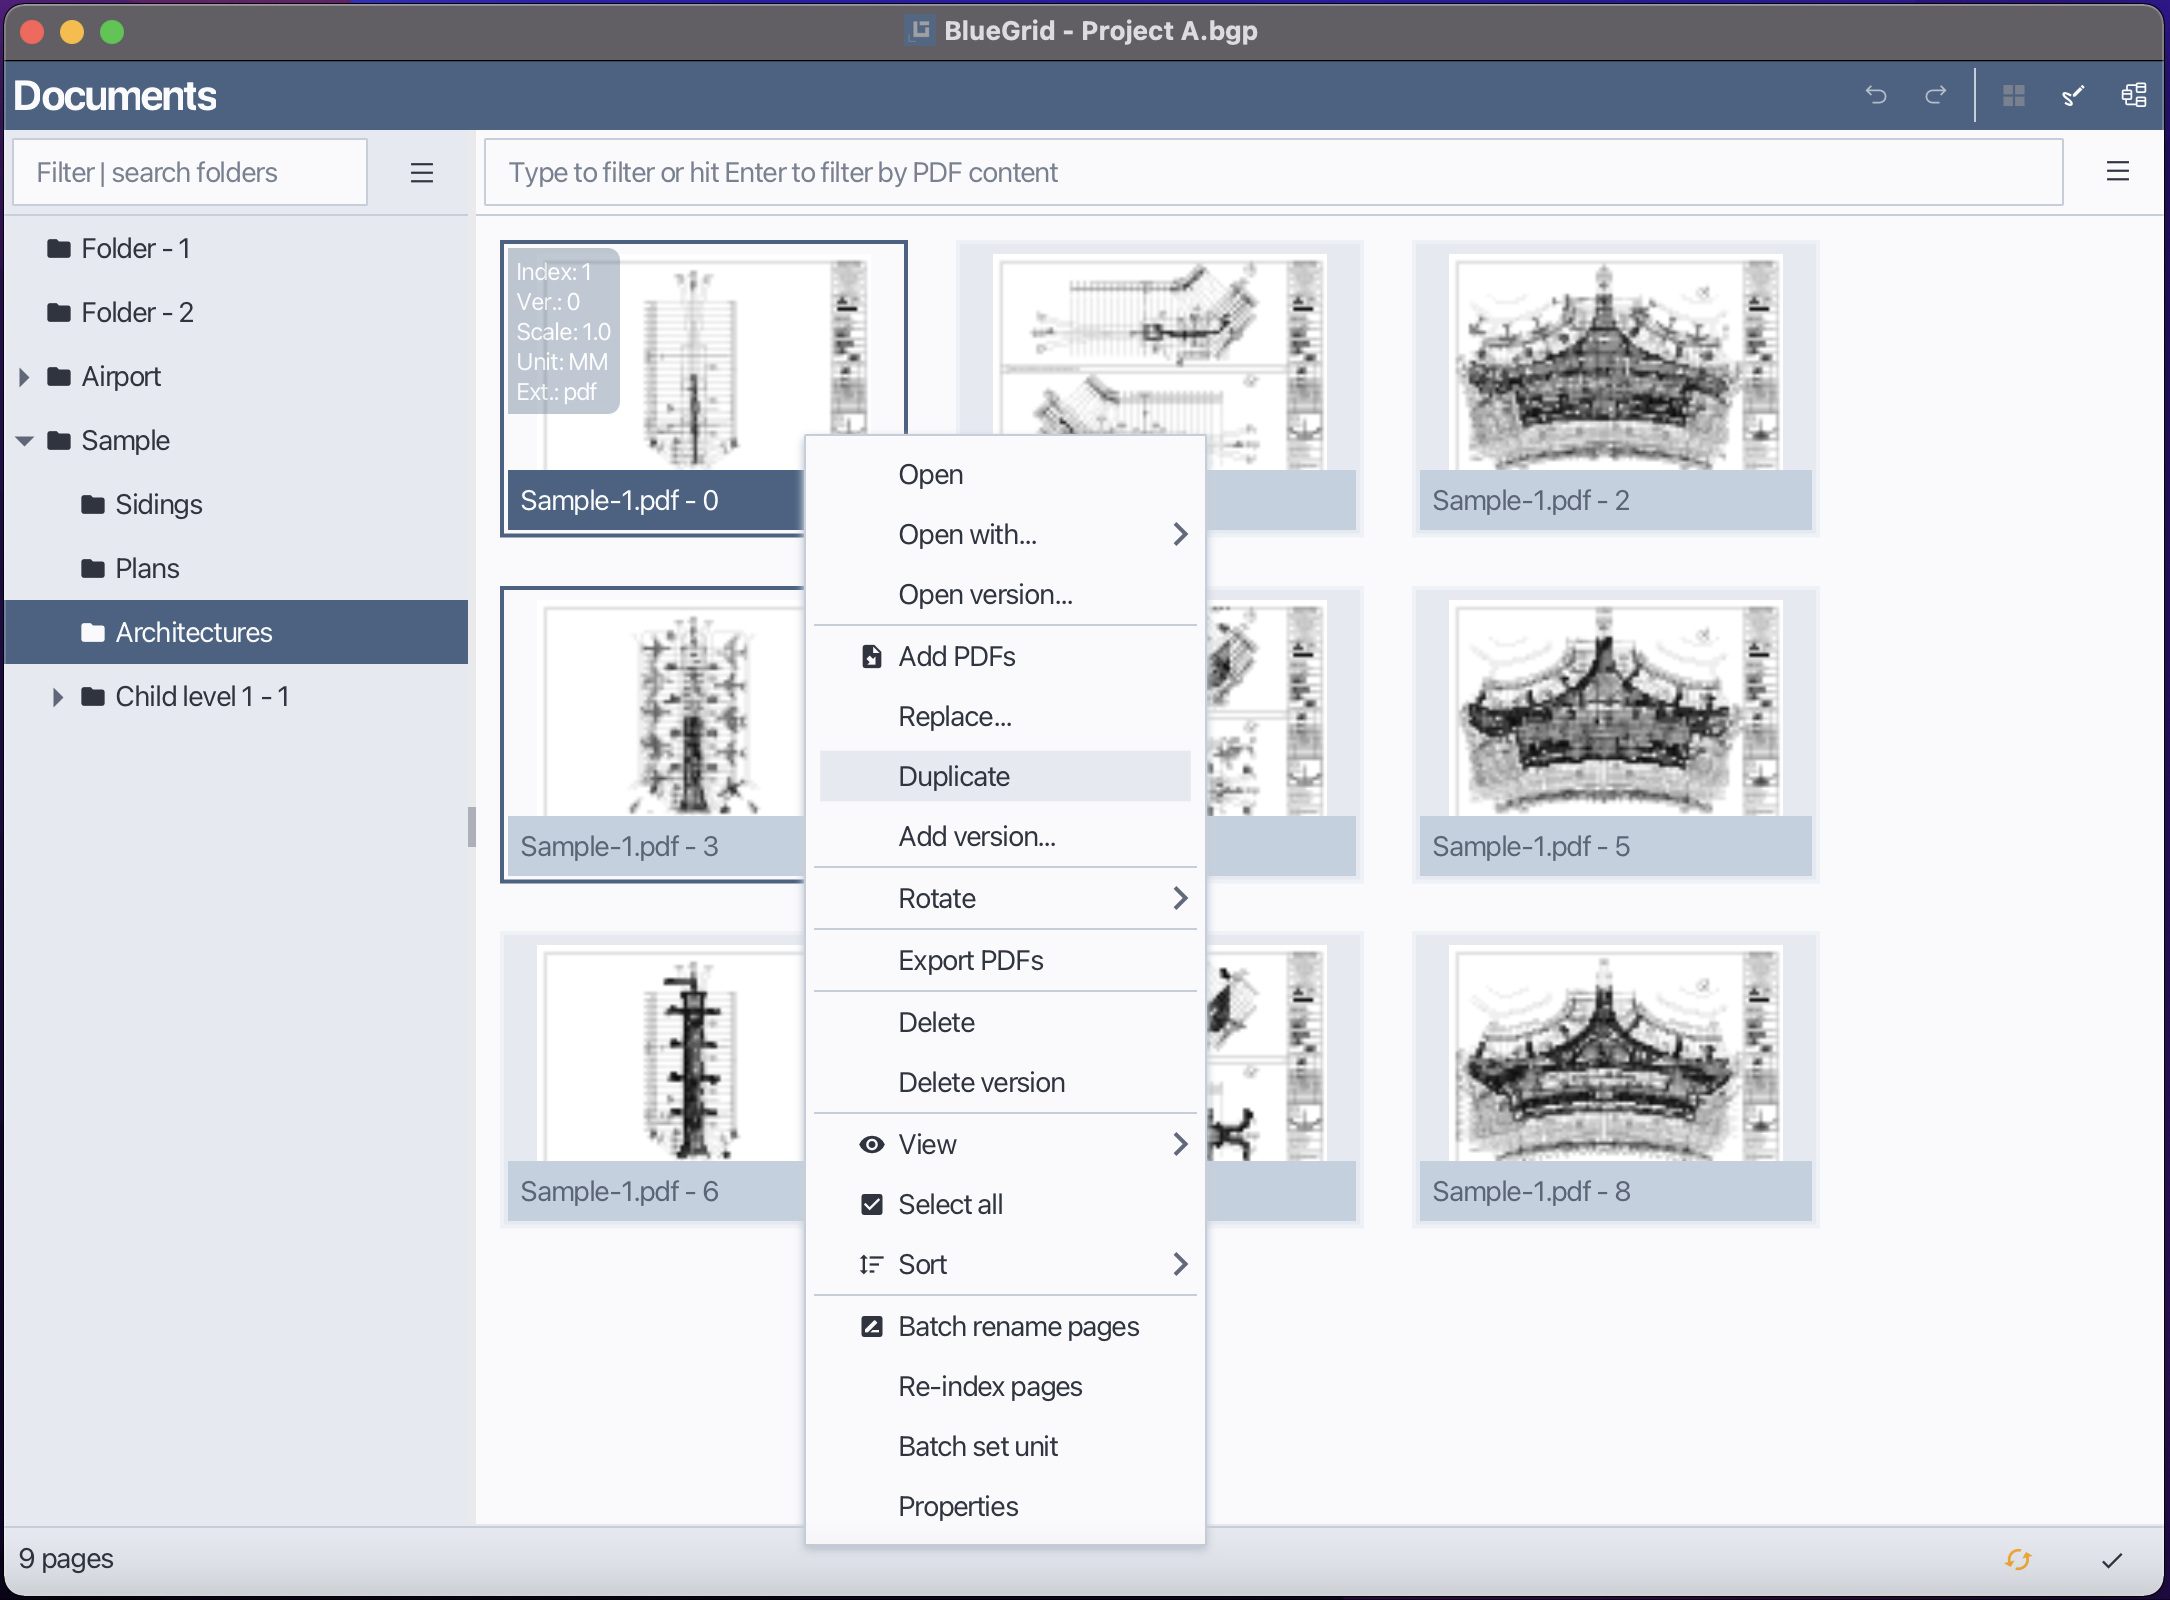The height and width of the screenshot is (1600, 2170).
Task: Switch to grid view icon
Action: [2014, 95]
